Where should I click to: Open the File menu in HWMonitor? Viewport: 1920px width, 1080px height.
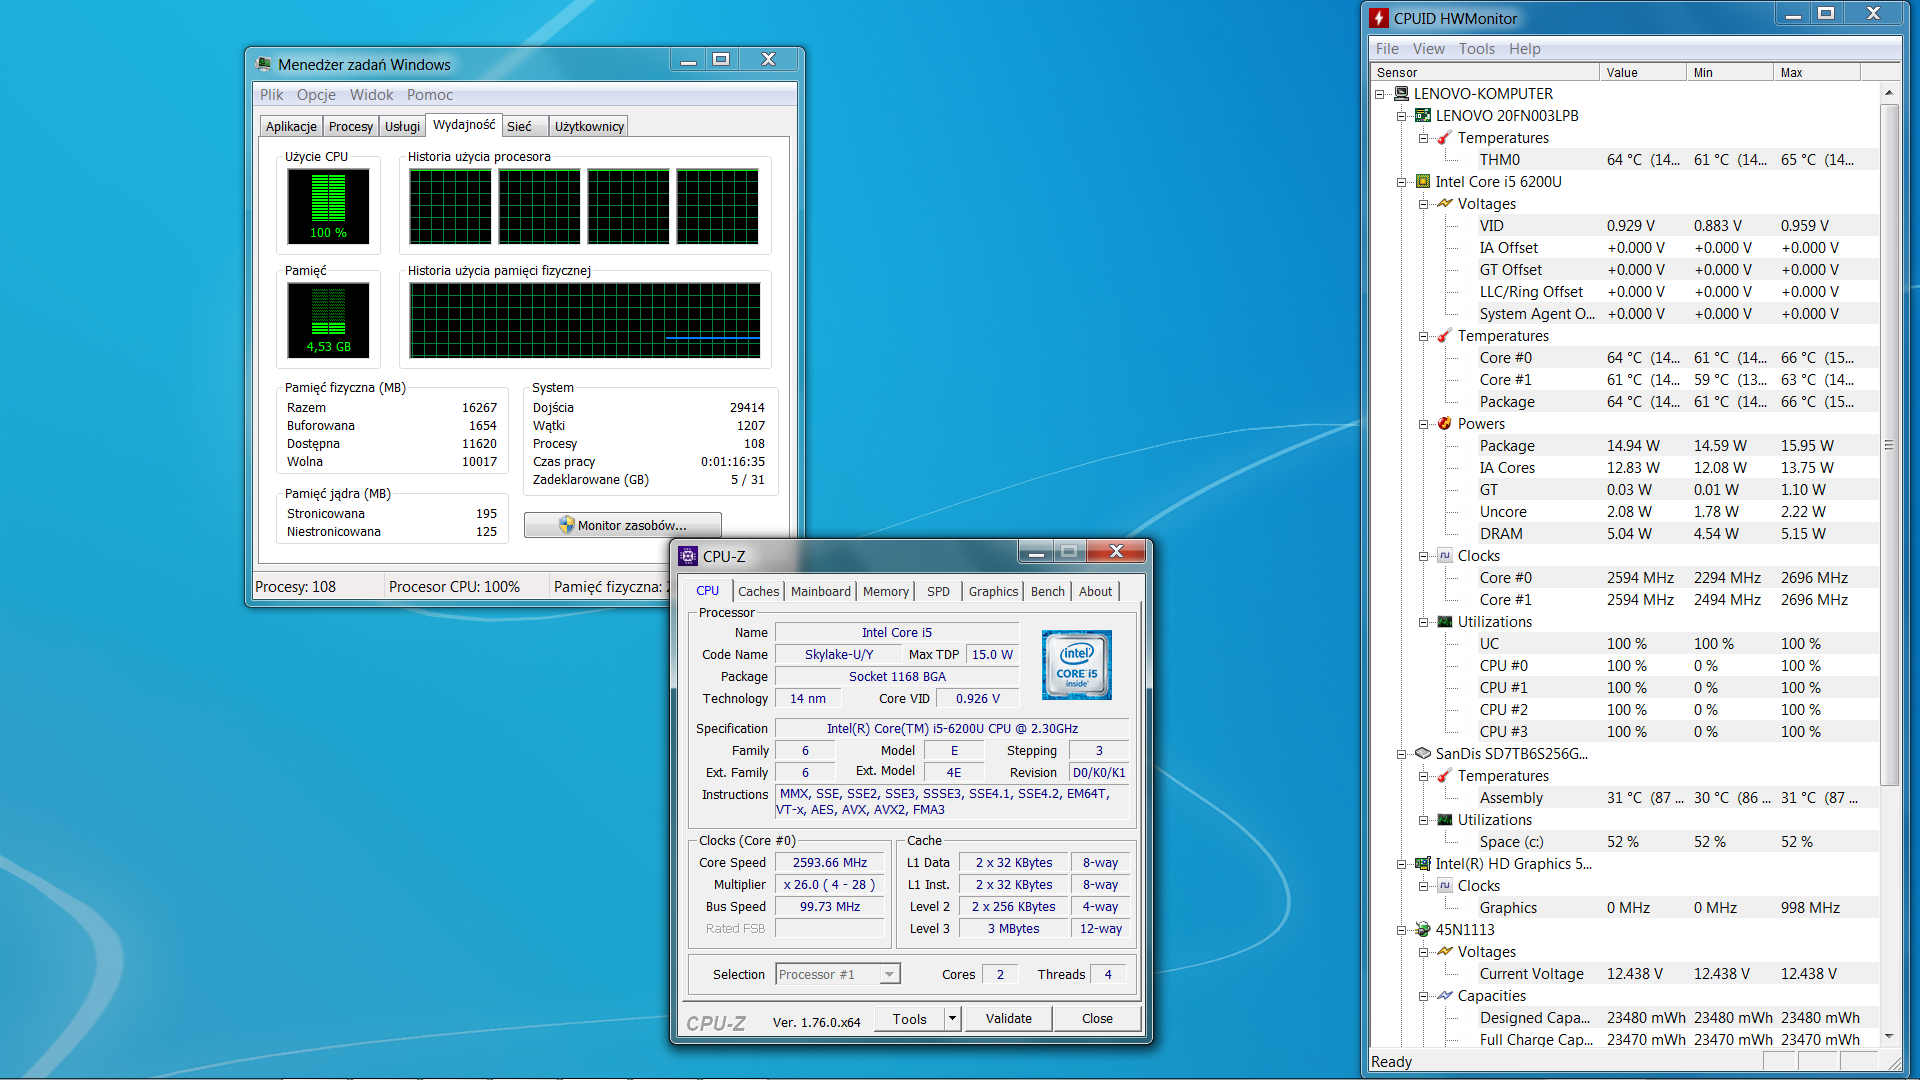click(x=1387, y=49)
